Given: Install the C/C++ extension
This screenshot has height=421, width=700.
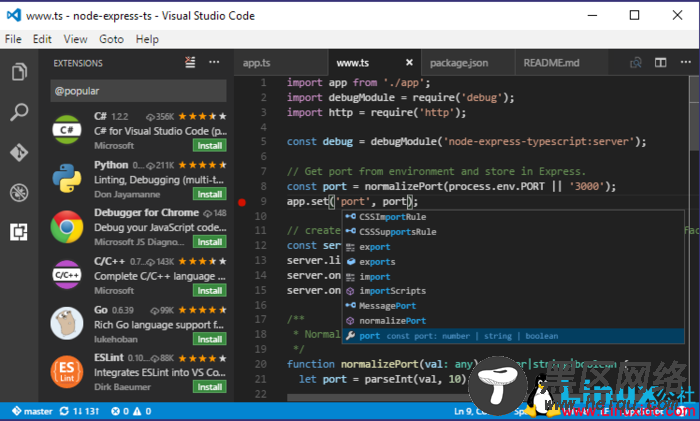Looking at the screenshot, I should tap(210, 291).
